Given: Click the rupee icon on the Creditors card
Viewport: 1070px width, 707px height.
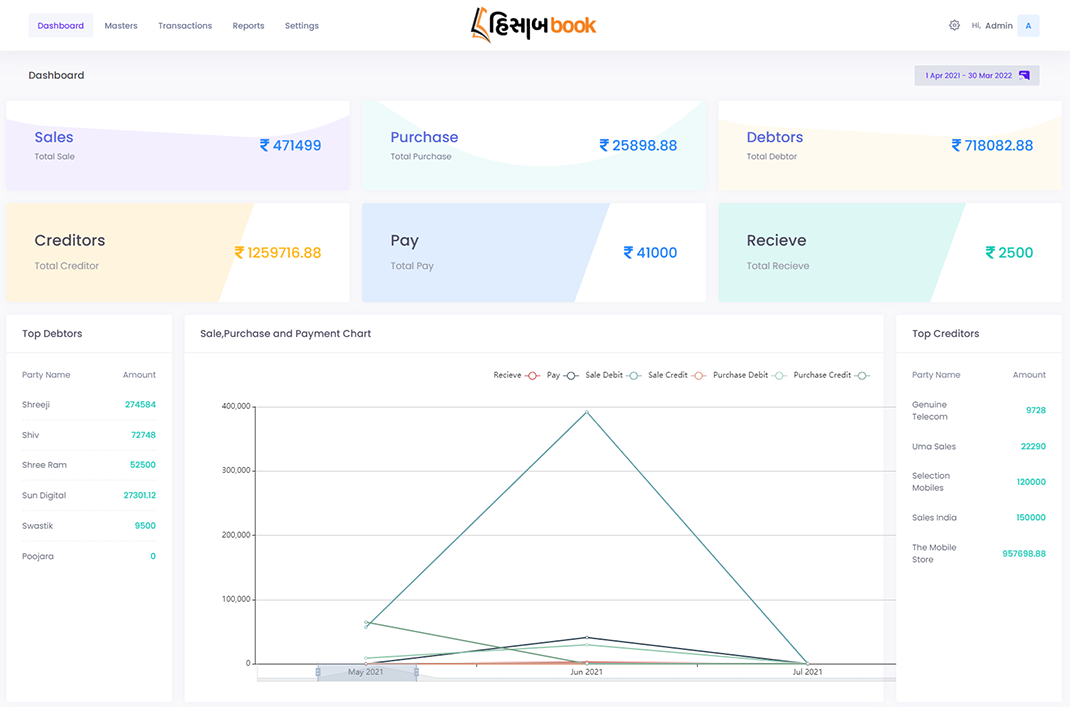Looking at the screenshot, I should coord(240,253).
